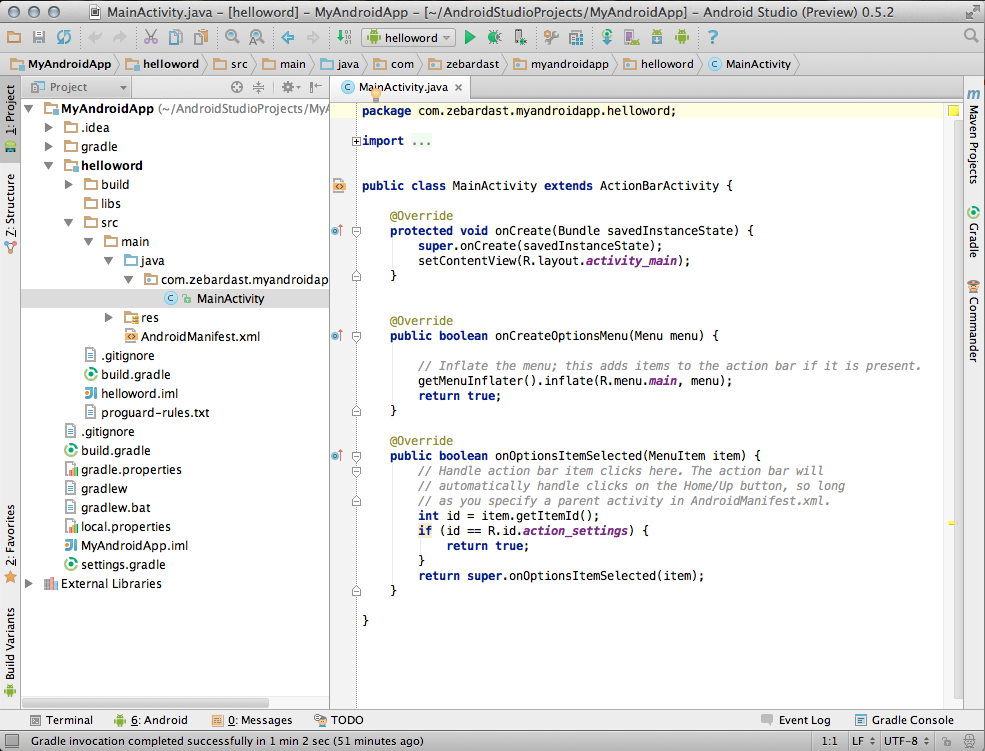This screenshot has width=985, height=751.
Task: Select the MyAndroidApp breadcrumb
Action: (x=60, y=64)
